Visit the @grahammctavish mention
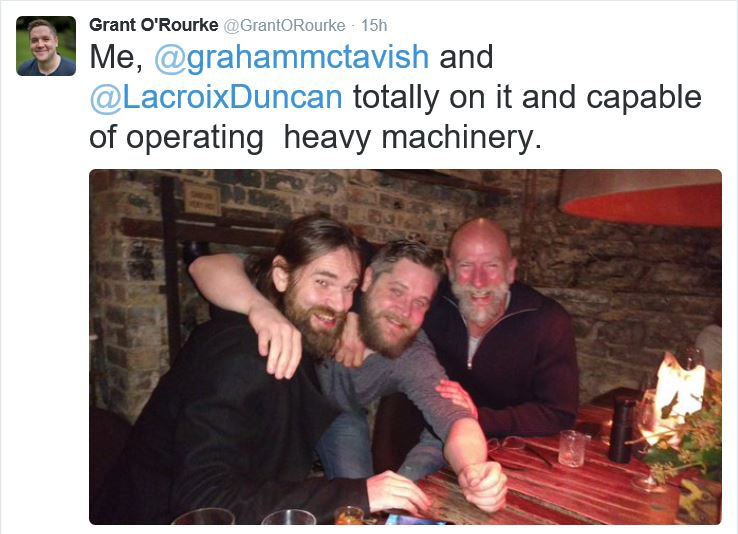 point(291,57)
